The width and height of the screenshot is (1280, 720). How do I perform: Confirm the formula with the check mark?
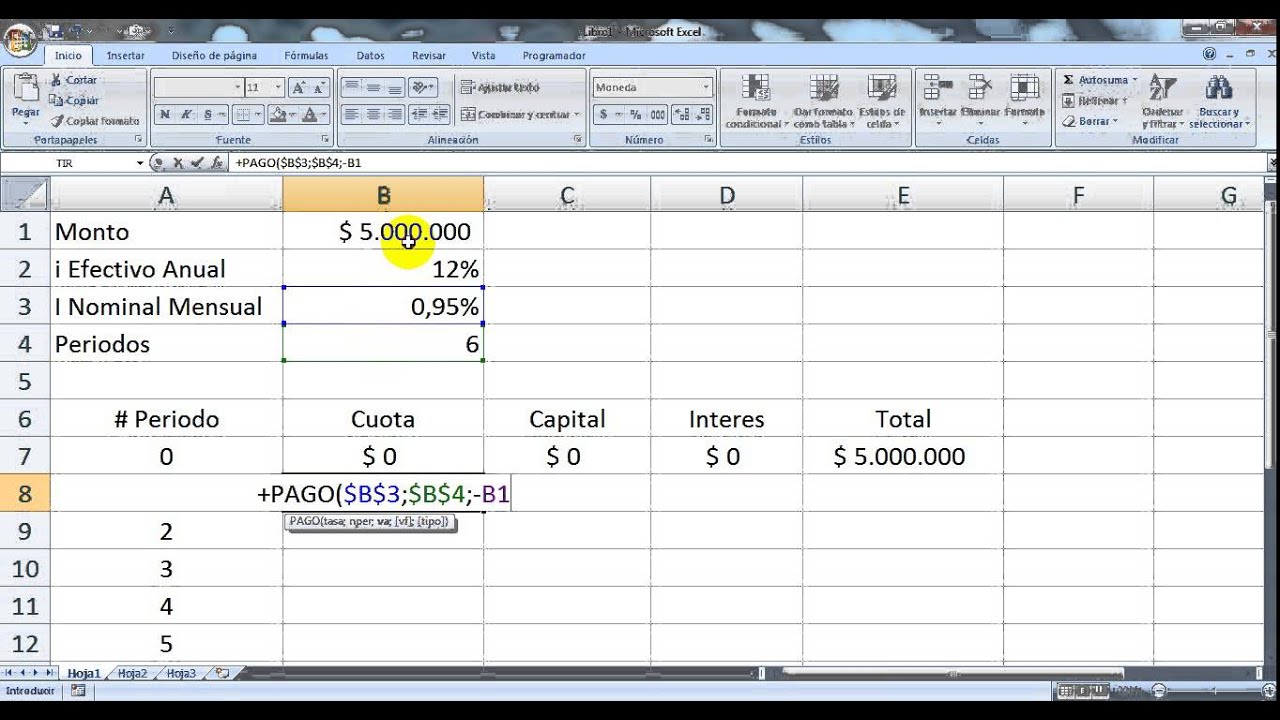coord(196,162)
